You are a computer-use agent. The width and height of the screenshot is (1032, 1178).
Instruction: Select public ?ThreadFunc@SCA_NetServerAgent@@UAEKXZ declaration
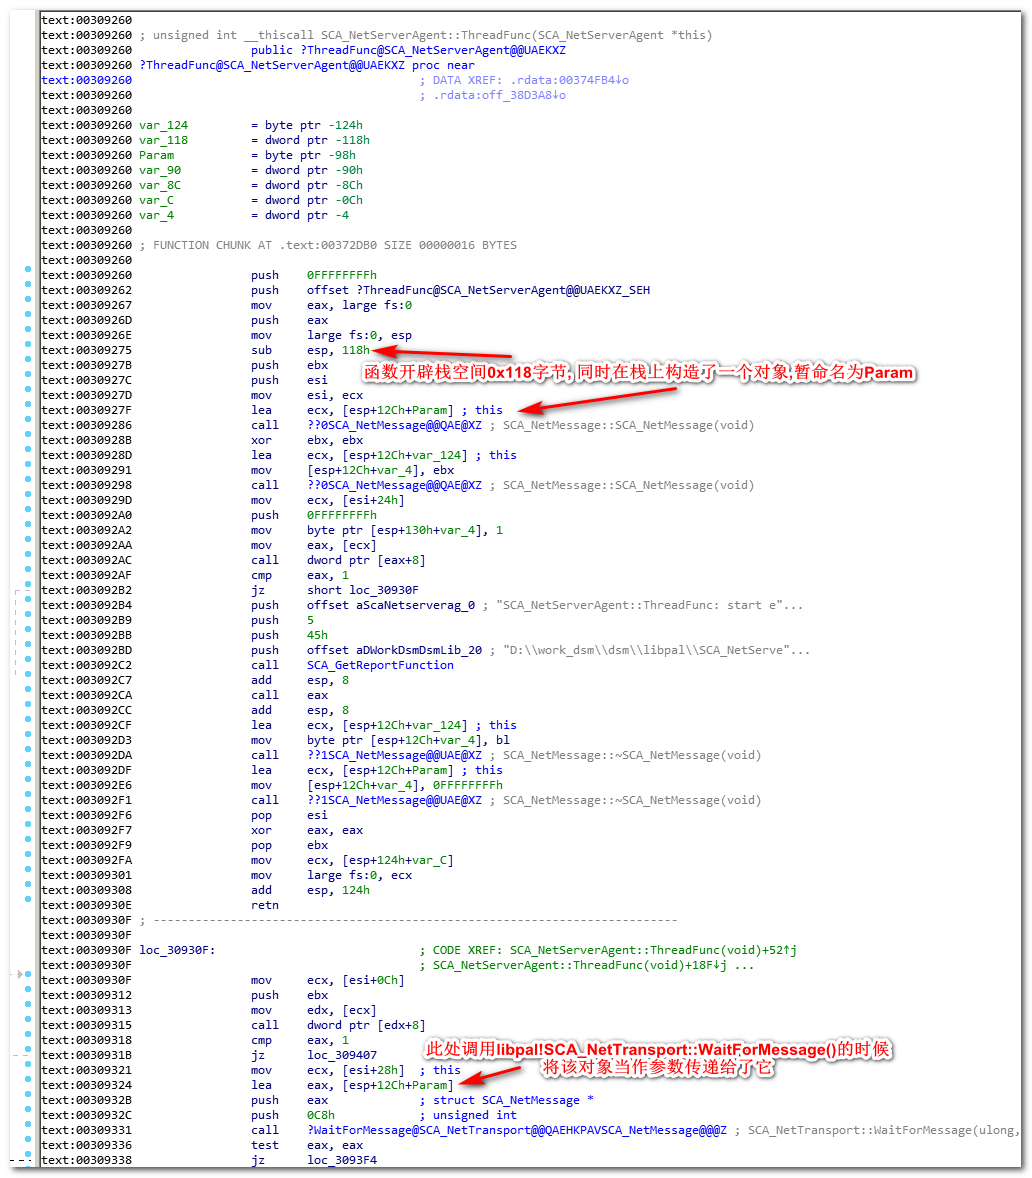point(408,50)
